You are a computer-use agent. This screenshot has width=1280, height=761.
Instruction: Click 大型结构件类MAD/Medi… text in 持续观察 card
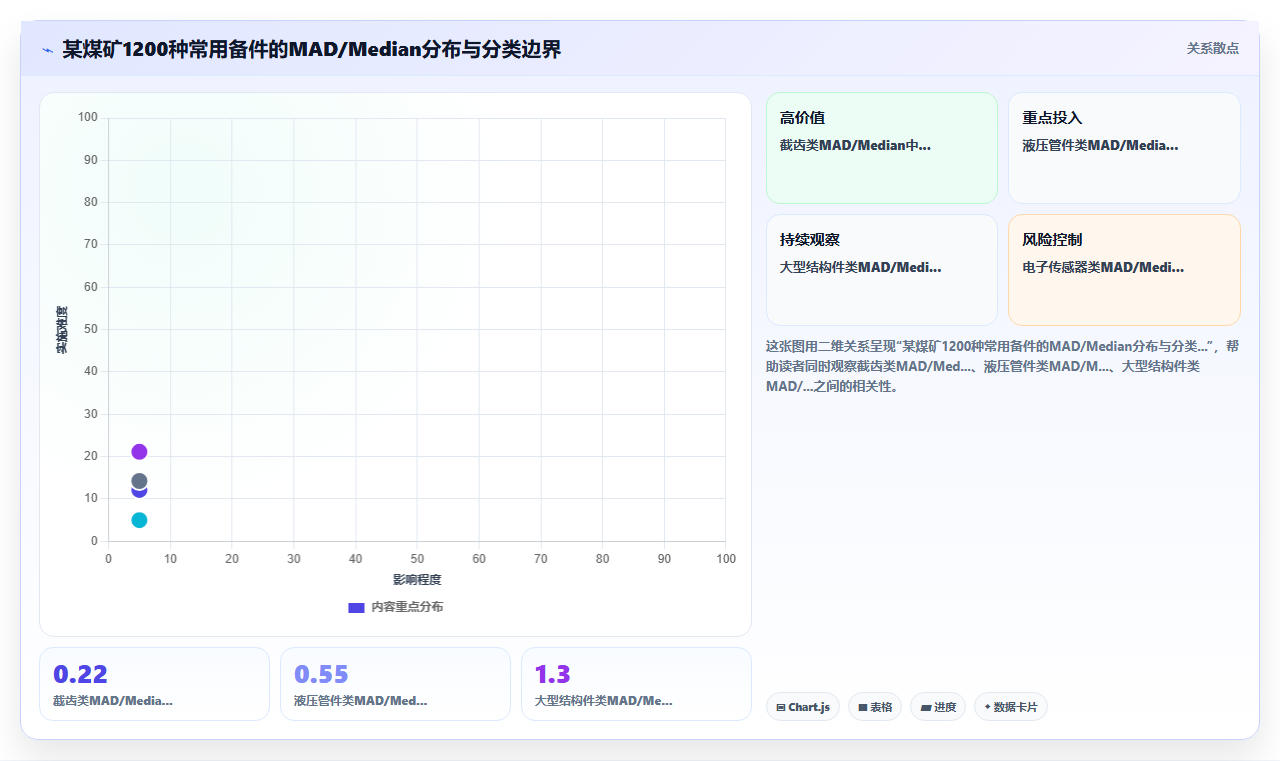860,267
